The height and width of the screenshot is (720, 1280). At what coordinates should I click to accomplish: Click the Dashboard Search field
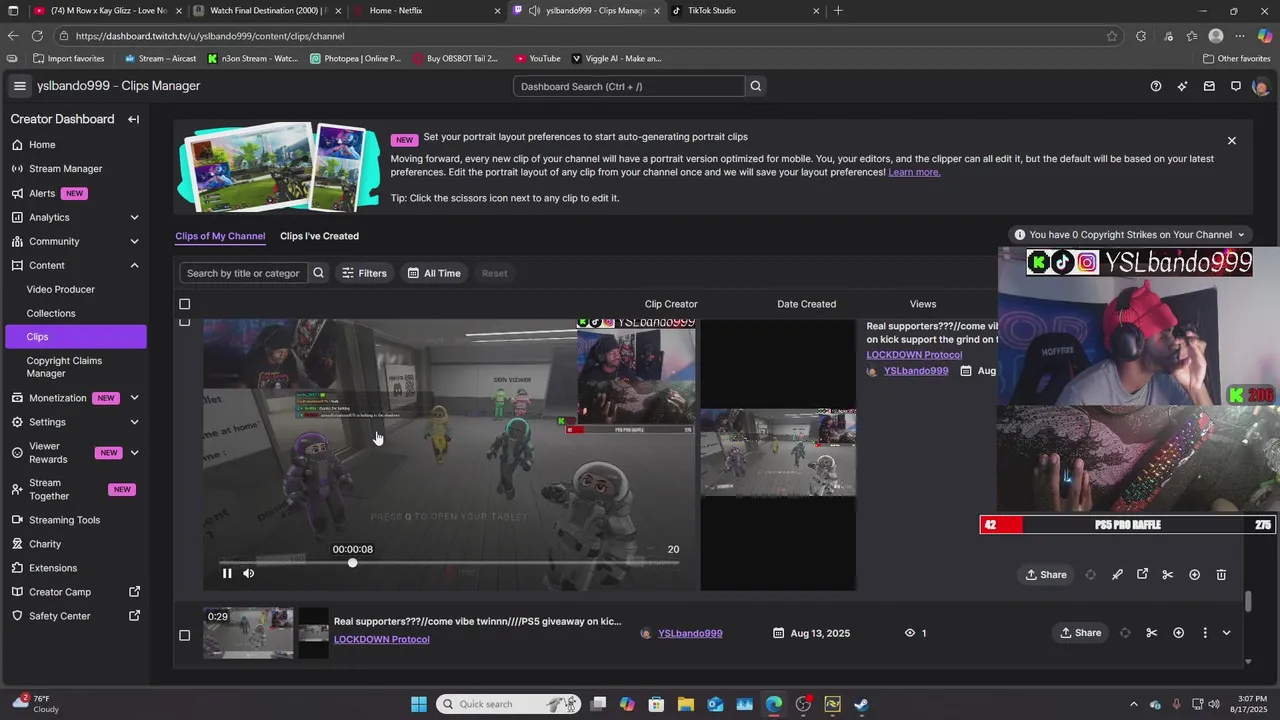click(630, 86)
